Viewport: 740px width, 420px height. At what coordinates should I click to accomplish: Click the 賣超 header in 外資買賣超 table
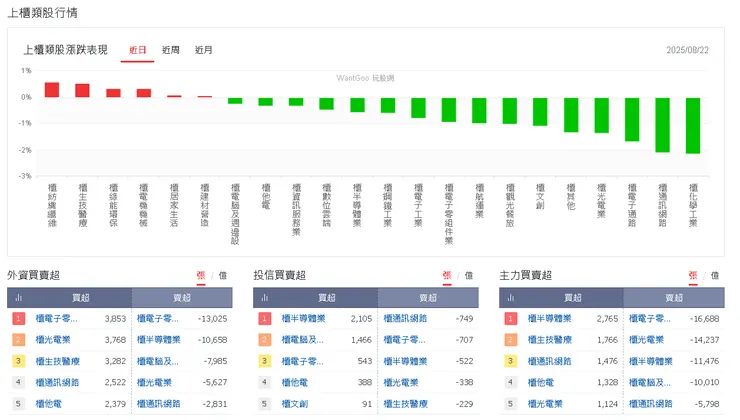(182, 298)
